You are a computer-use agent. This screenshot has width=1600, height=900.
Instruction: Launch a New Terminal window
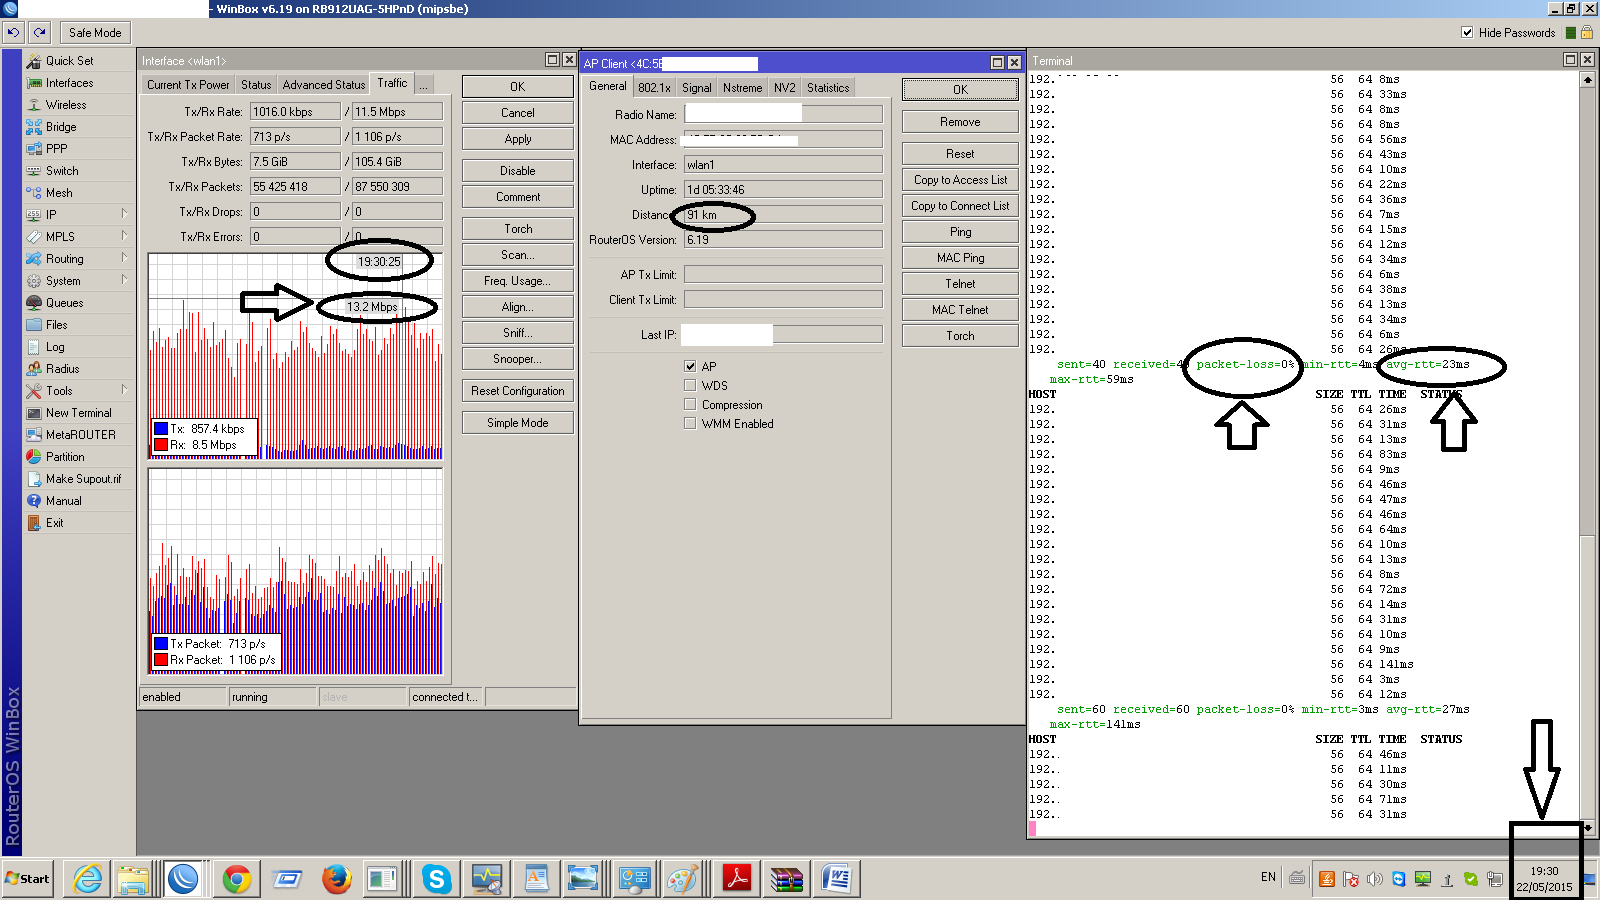pyautogui.click(x=79, y=413)
